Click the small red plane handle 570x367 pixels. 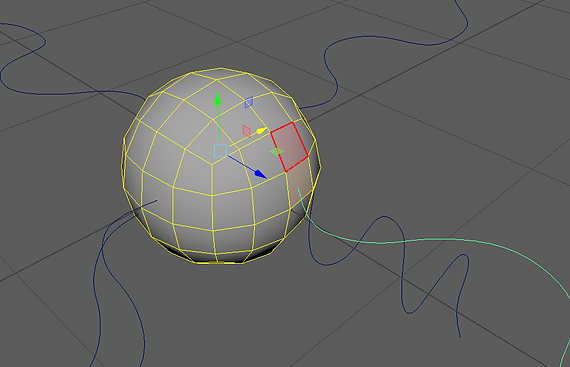(x=246, y=131)
